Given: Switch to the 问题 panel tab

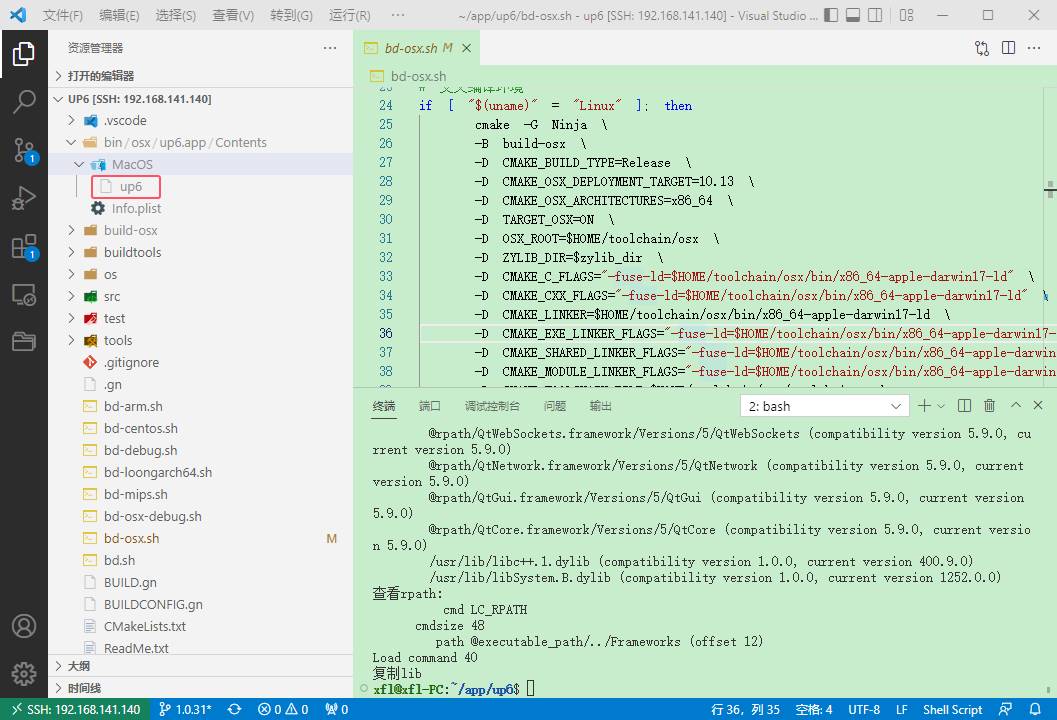Looking at the screenshot, I should point(554,406).
